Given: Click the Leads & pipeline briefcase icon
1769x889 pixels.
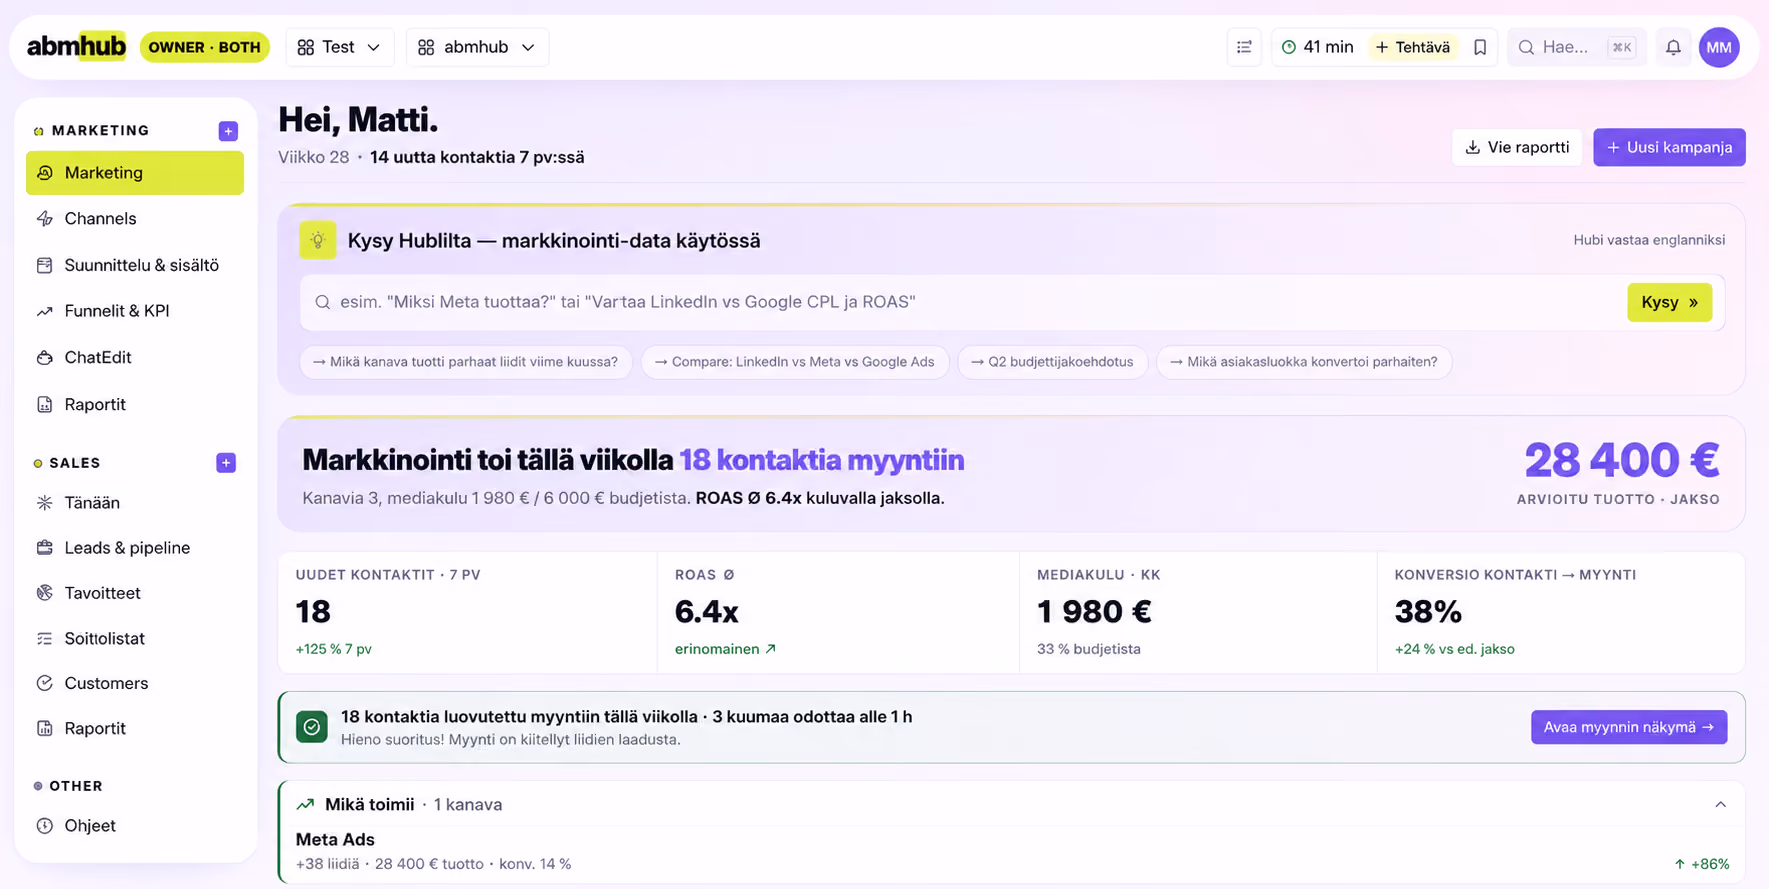Looking at the screenshot, I should [x=45, y=548].
